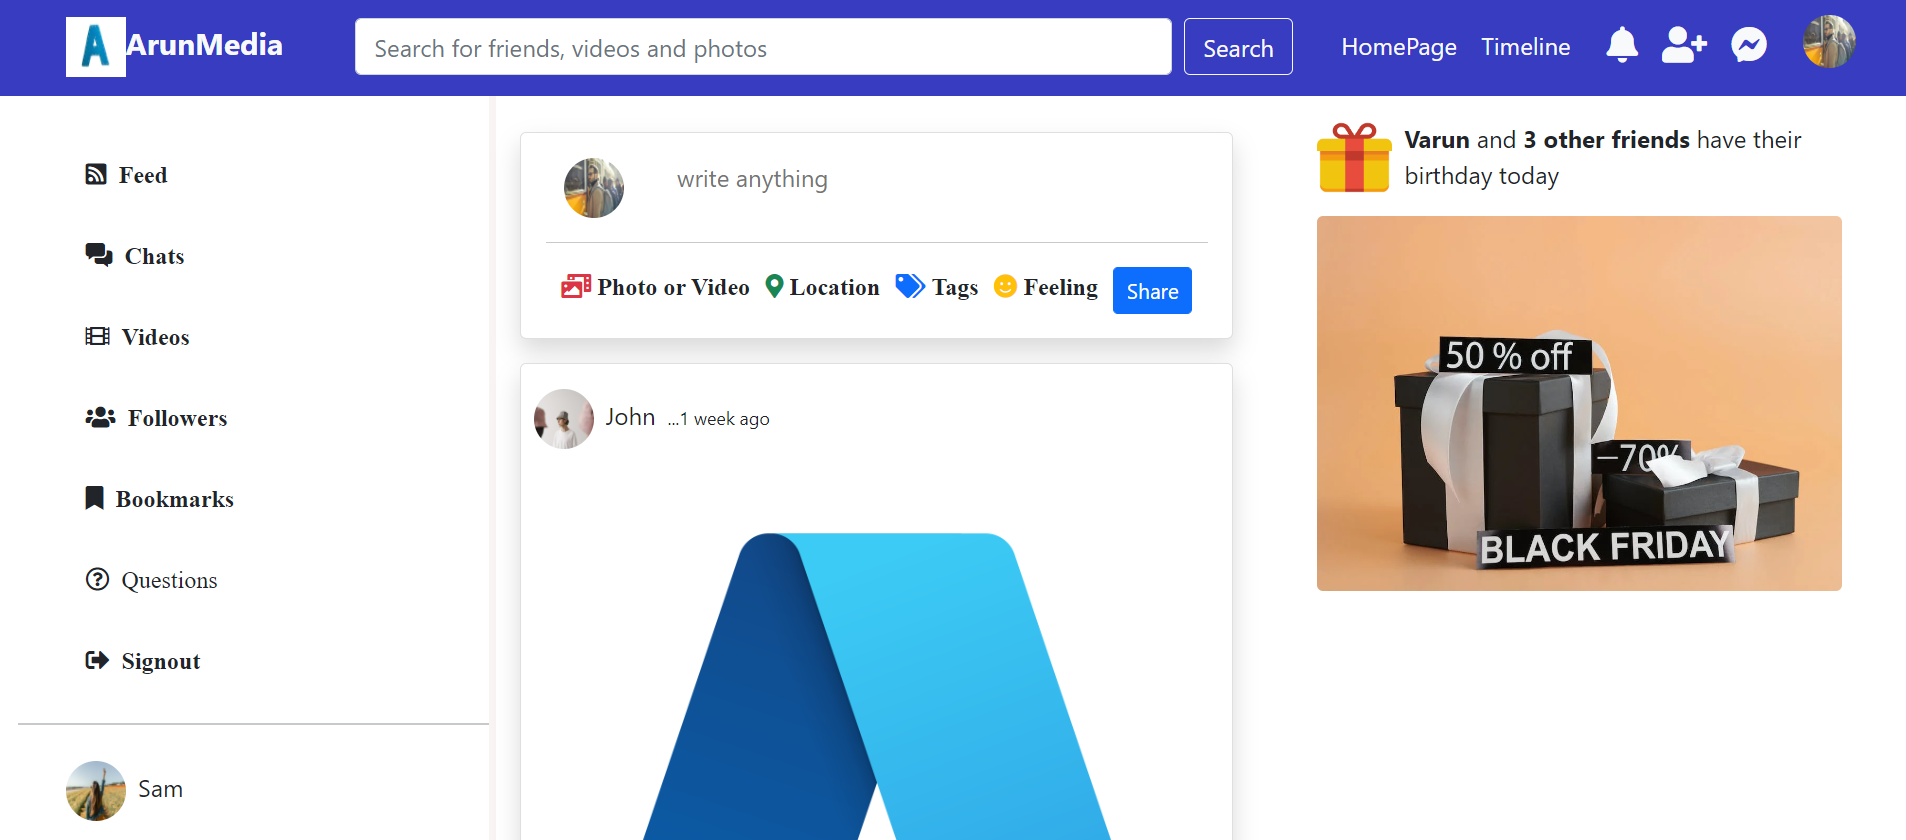Click the add friend icon in header
Image resolution: width=1906 pixels, height=840 pixels.
(x=1684, y=45)
